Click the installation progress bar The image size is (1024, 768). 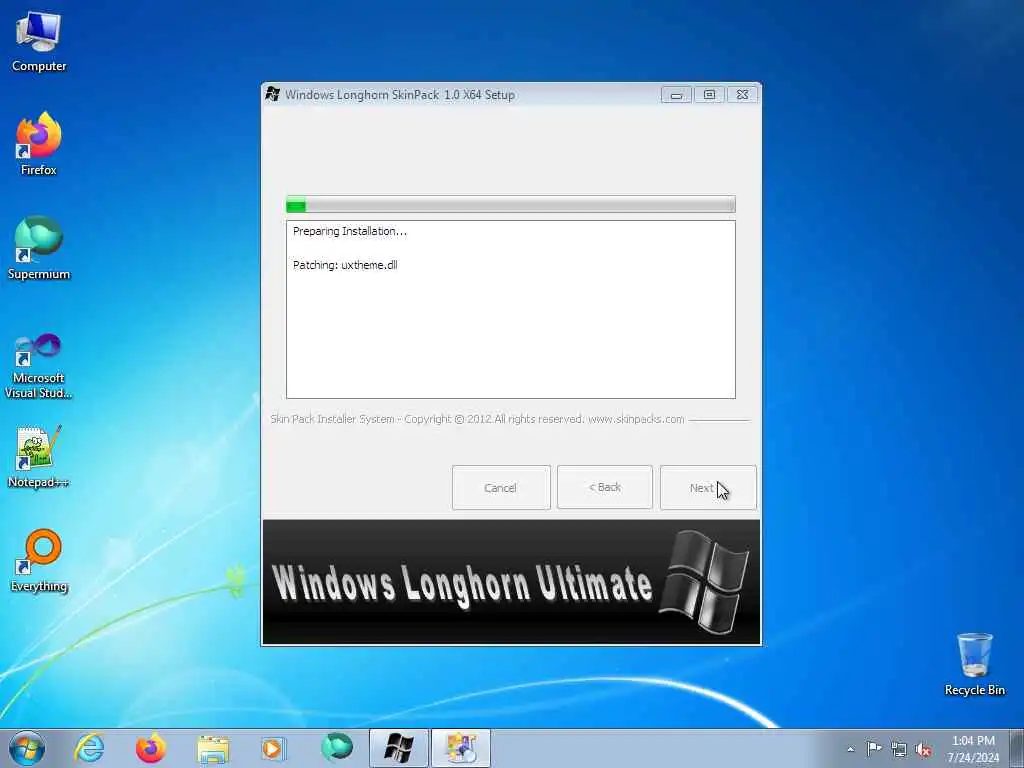(511, 204)
